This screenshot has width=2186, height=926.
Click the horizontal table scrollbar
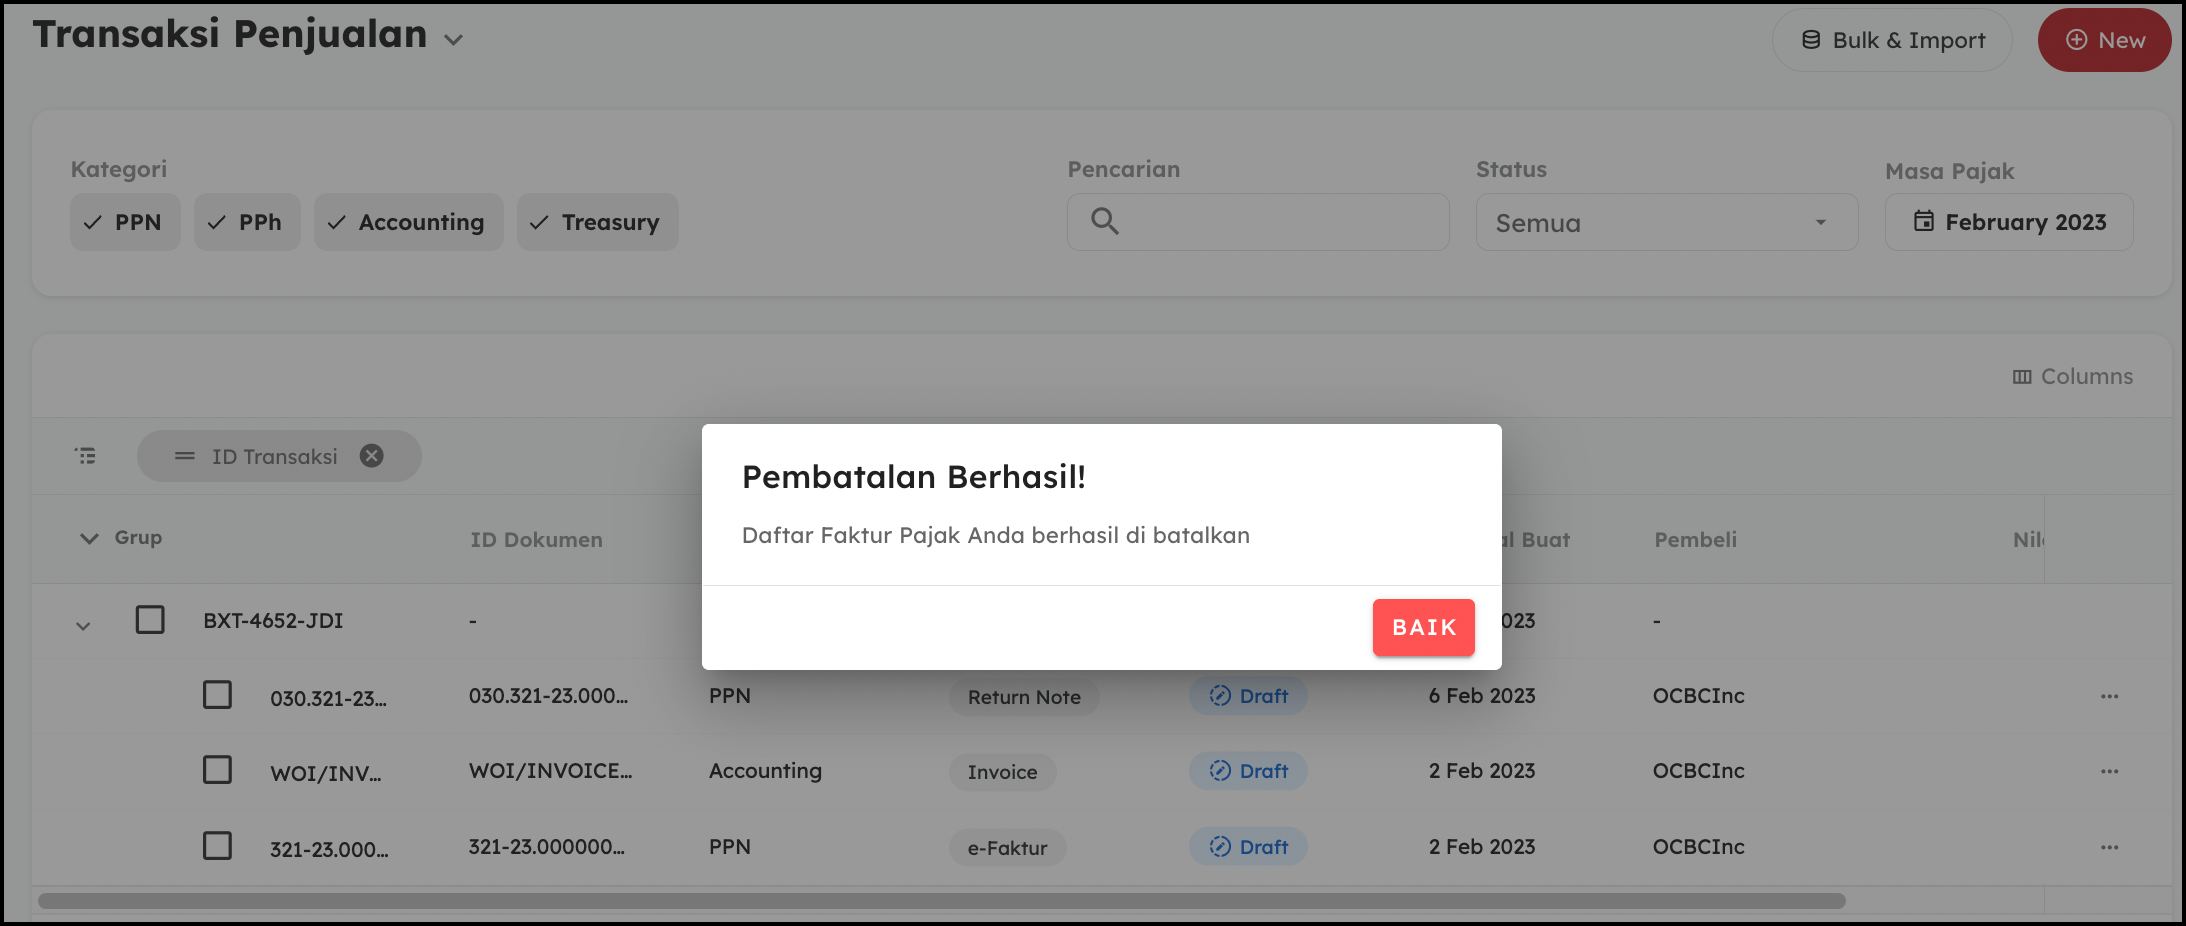coord(941,901)
